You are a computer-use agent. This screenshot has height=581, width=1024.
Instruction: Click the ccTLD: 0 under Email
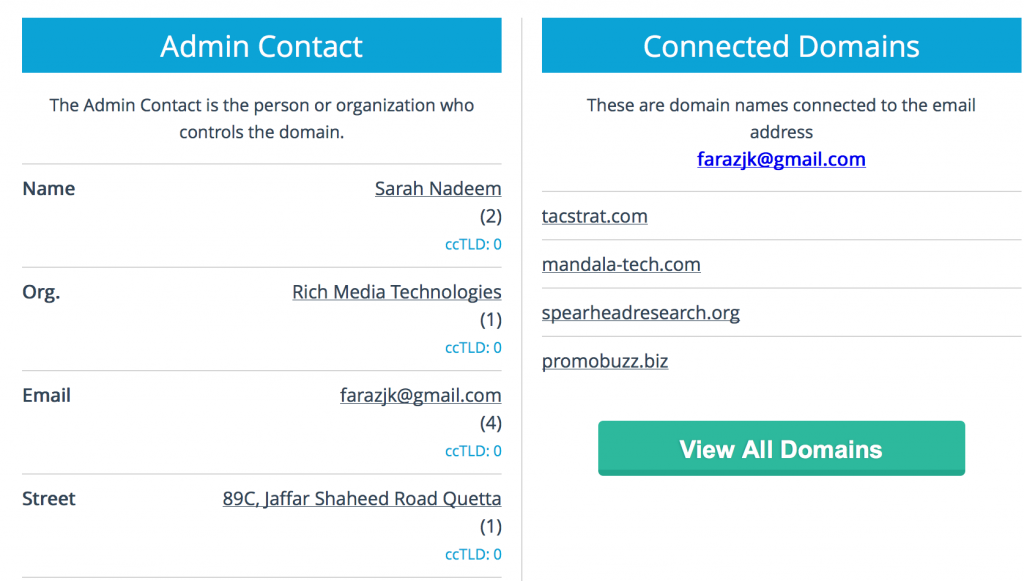473,451
